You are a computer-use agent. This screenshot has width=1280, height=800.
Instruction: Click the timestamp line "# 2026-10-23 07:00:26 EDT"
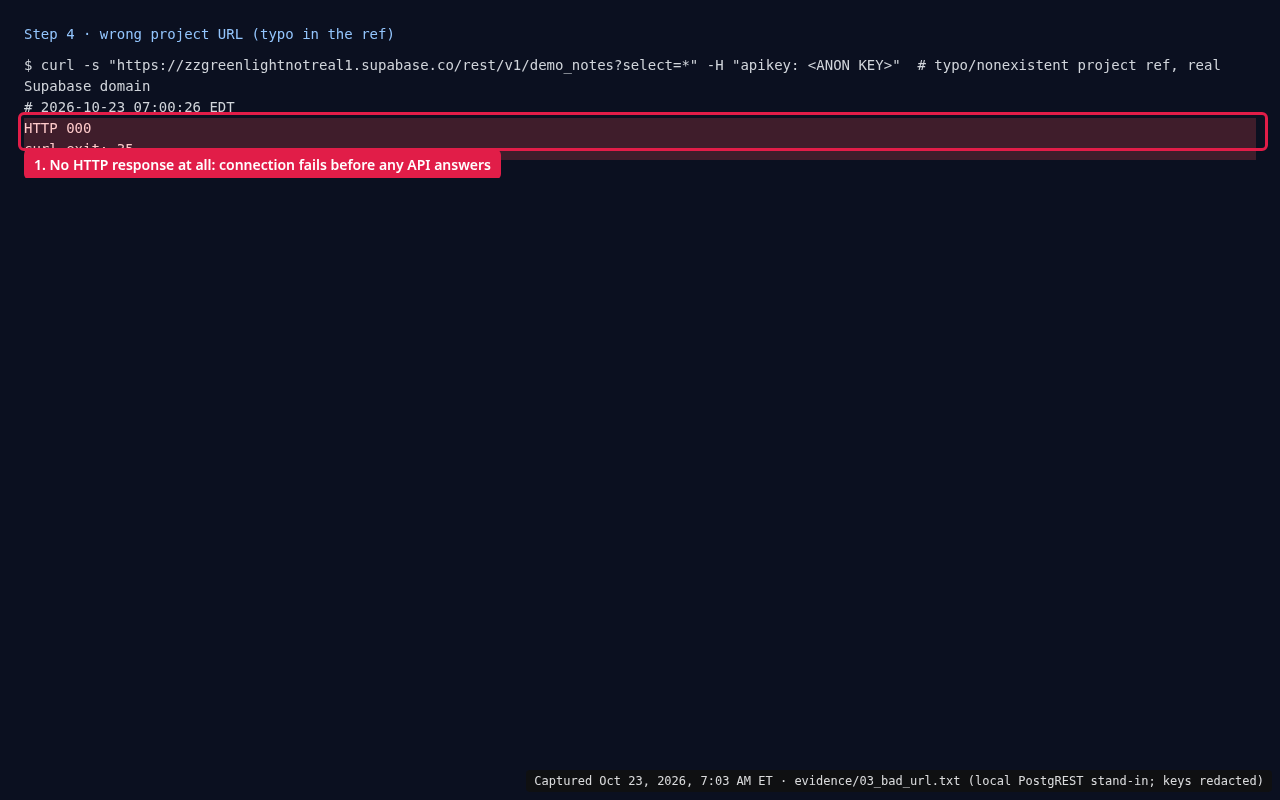pyautogui.click(x=129, y=107)
